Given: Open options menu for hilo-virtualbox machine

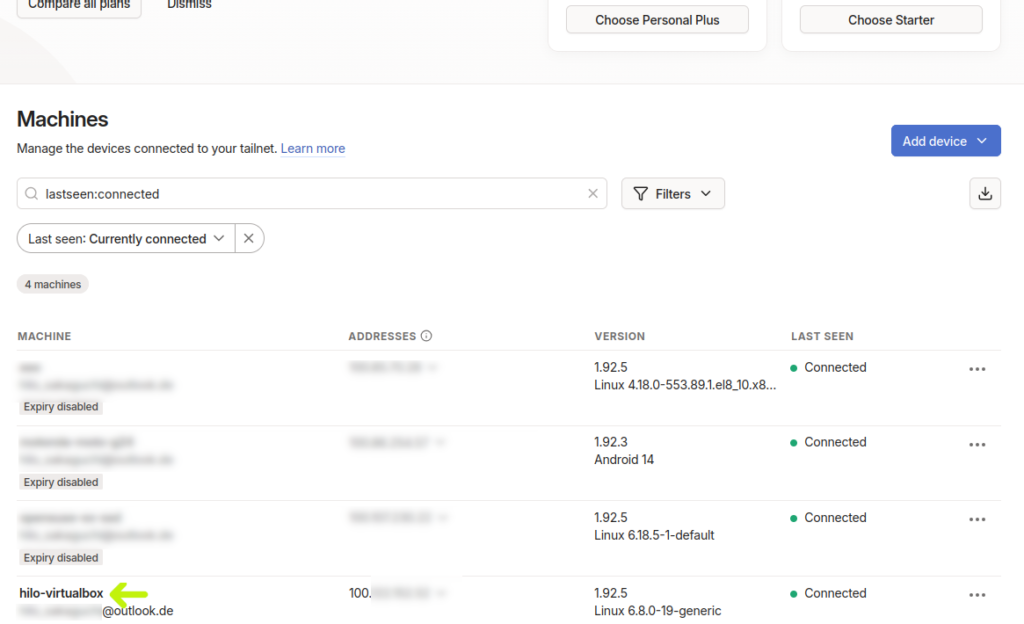Looking at the screenshot, I should point(977,595).
